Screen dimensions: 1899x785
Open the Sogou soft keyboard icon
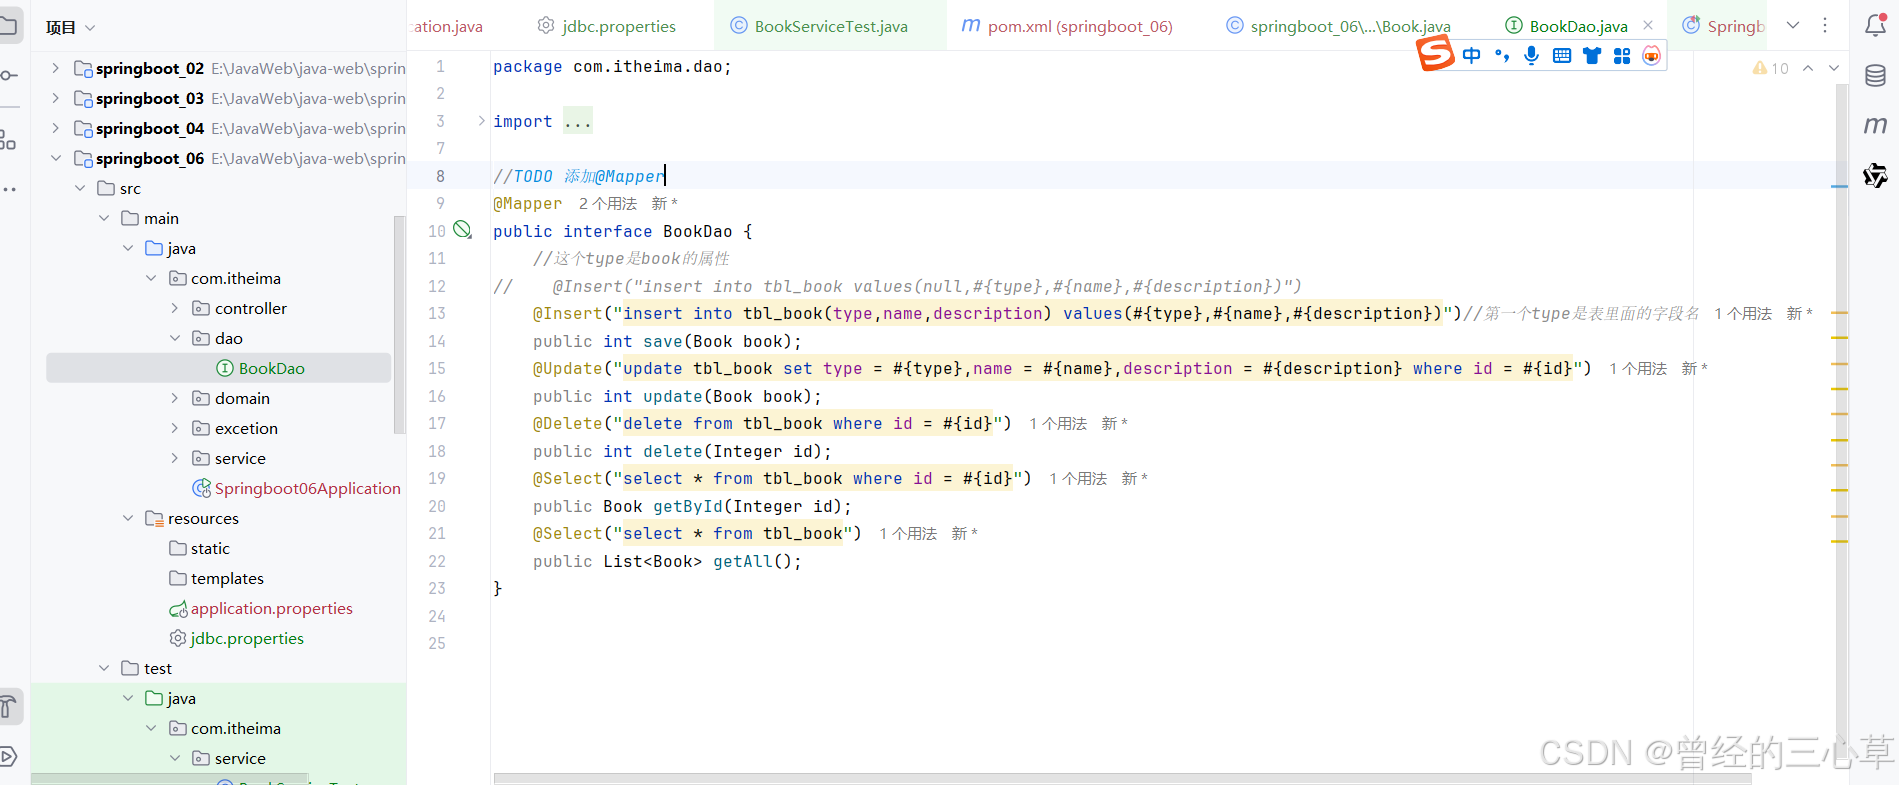pyautogui.click(x=1562, y=56)
